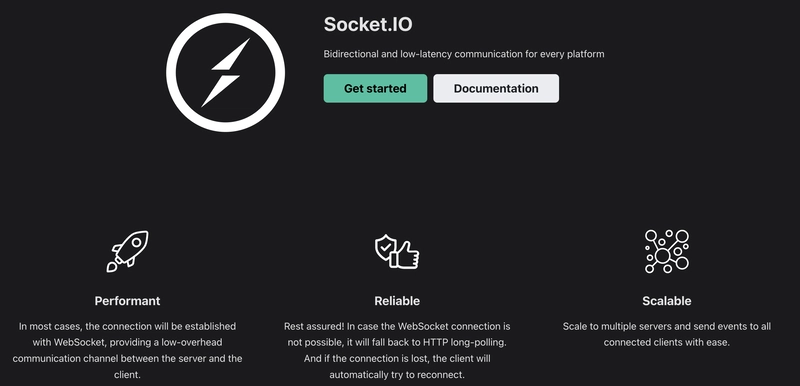
Task: Click the Socket.IO lightning bolt logo
Action: 225,72
